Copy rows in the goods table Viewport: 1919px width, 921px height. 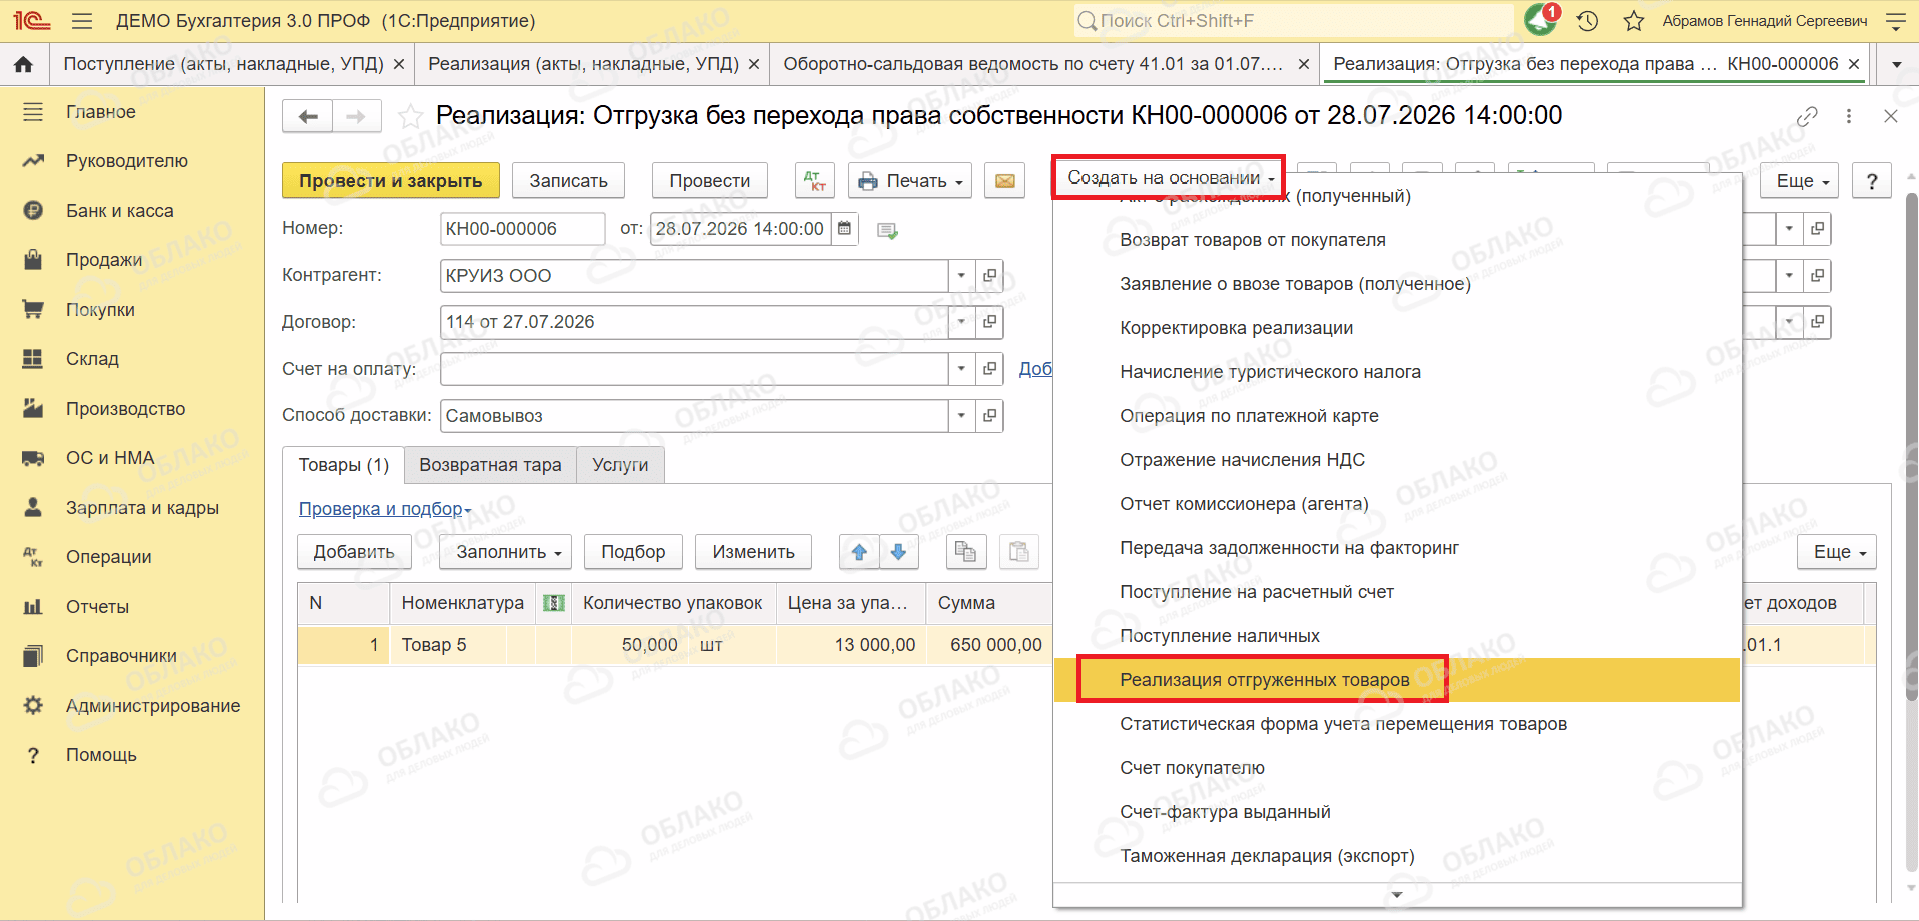pyautogui.click(x=966, y=552)
